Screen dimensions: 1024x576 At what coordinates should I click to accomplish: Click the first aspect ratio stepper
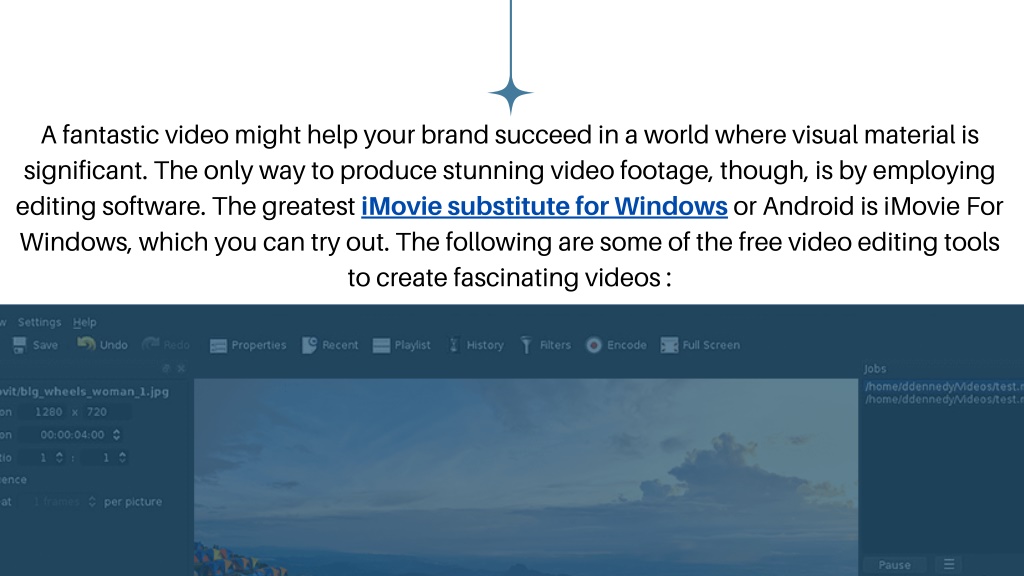[59, 458]
